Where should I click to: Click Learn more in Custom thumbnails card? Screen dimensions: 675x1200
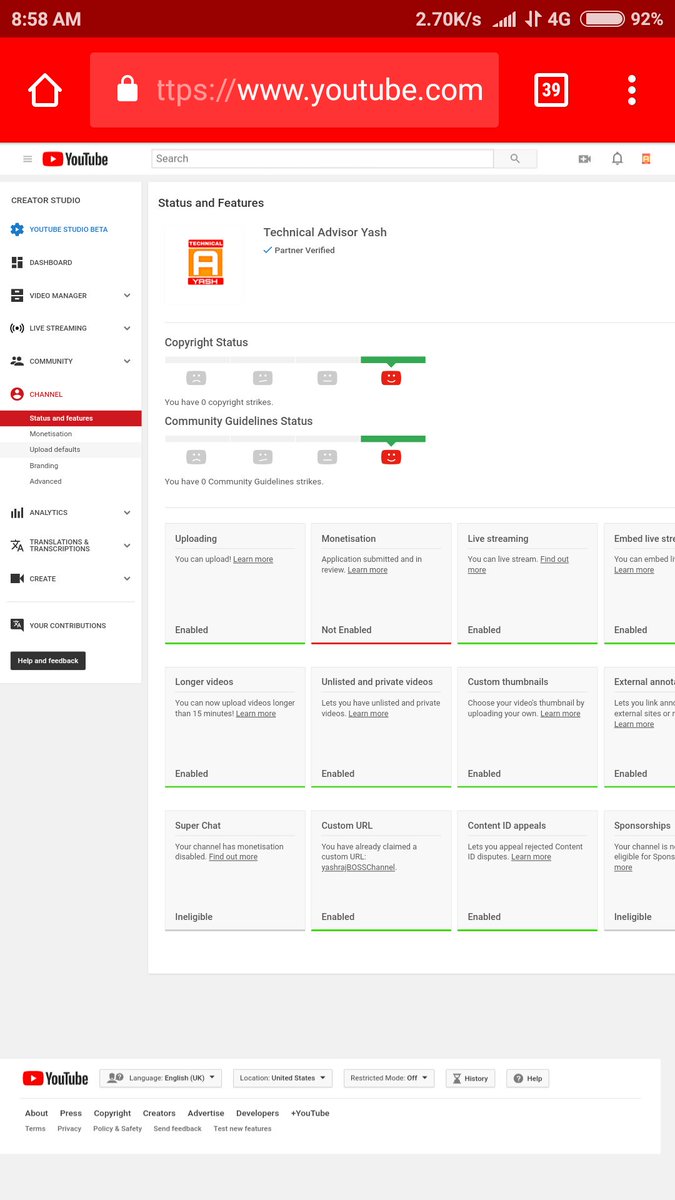click(561, 714)
